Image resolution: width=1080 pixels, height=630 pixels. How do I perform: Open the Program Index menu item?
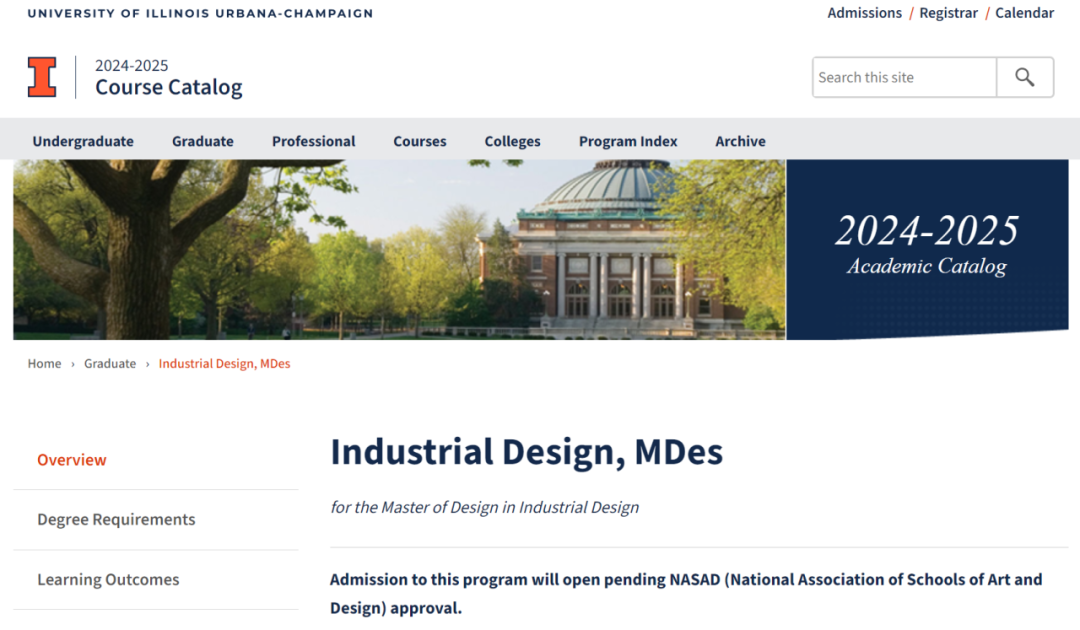pos(628,141)
